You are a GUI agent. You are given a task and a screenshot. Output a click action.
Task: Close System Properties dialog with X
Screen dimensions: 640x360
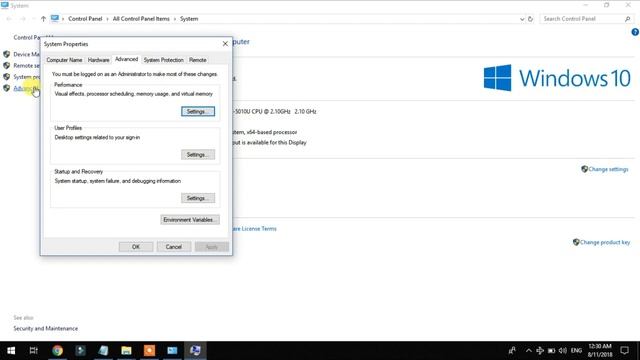[225, 44]
